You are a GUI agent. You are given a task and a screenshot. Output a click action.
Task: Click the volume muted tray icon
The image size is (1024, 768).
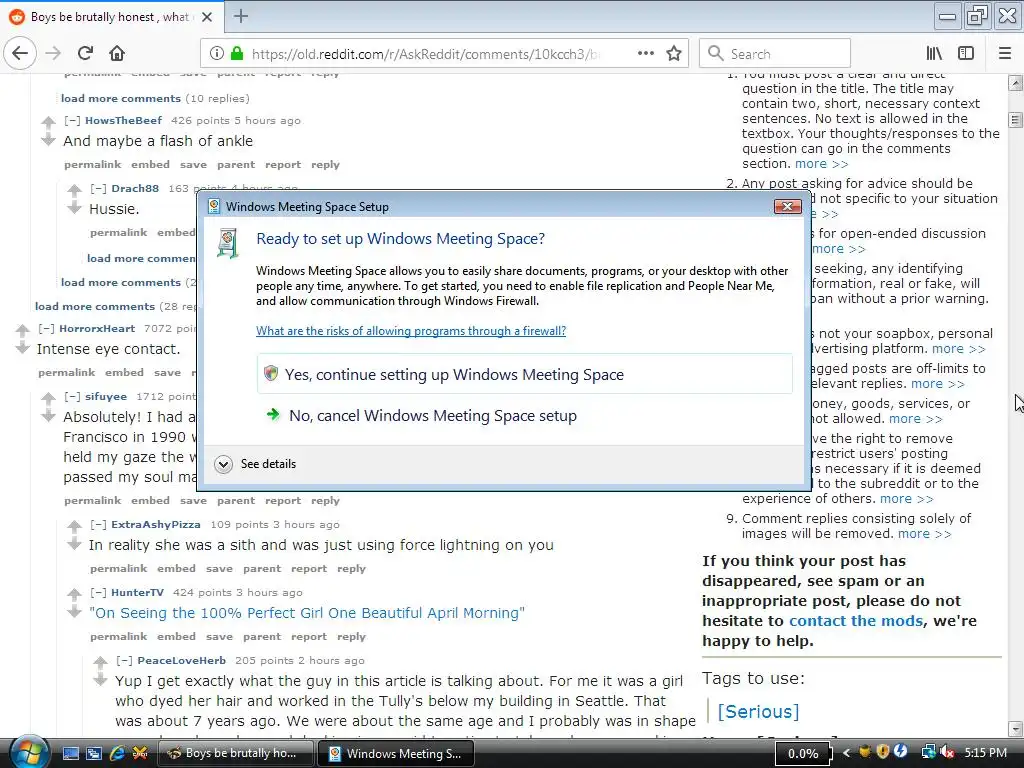[x=947, y=752]
